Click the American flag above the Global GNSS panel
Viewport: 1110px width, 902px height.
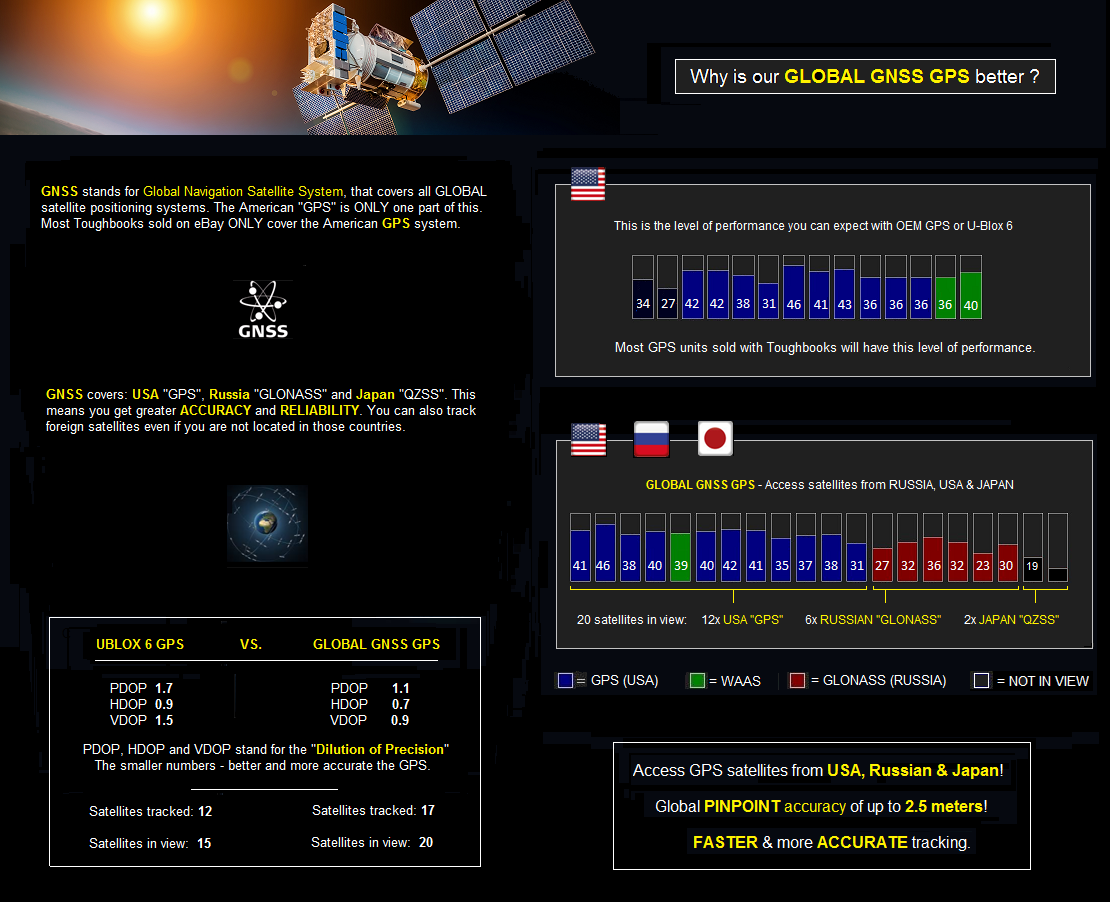tap(588, 440)
